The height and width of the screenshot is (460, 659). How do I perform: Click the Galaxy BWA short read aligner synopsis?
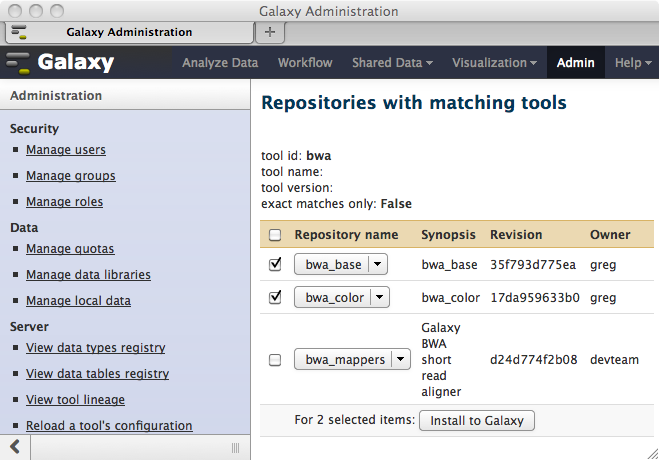click(441, 360)
